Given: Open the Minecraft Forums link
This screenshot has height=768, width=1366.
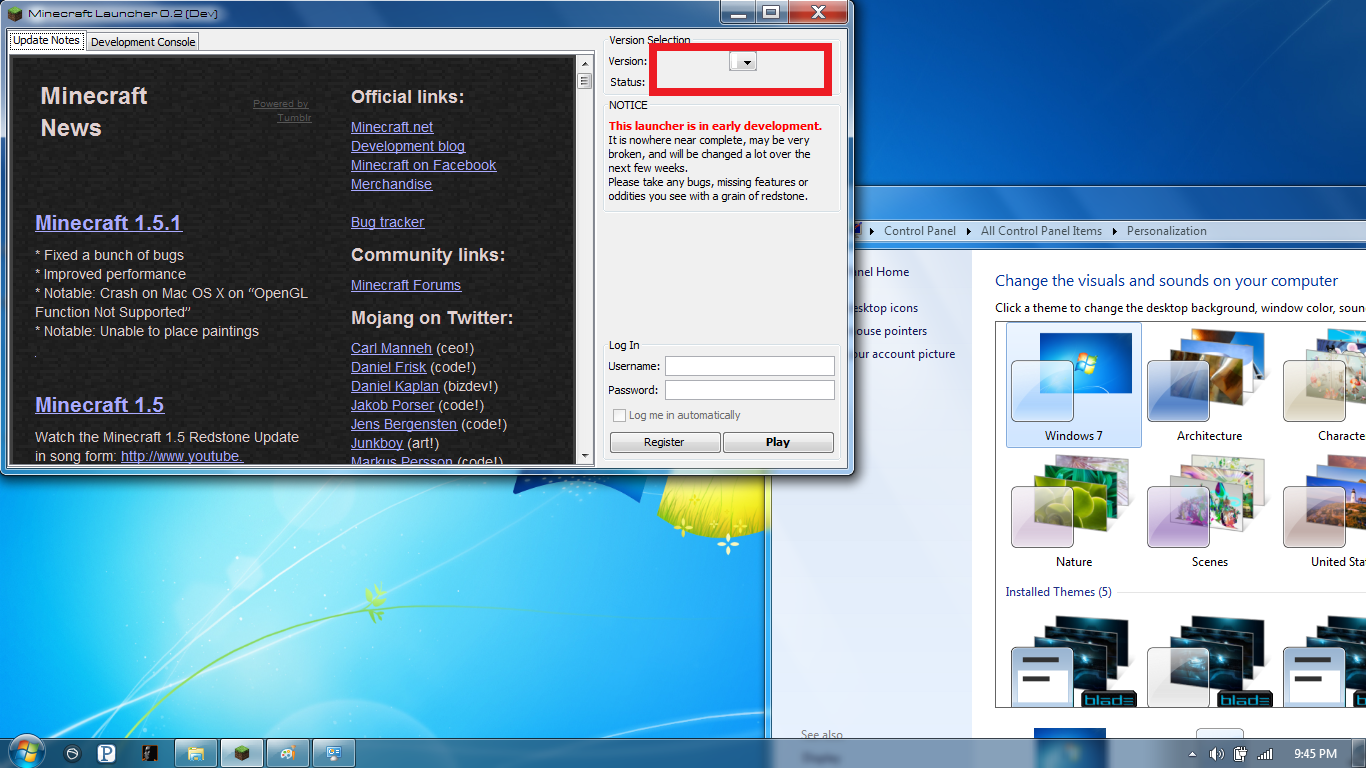Looking at the screenshot, I should tap(406, 285).
